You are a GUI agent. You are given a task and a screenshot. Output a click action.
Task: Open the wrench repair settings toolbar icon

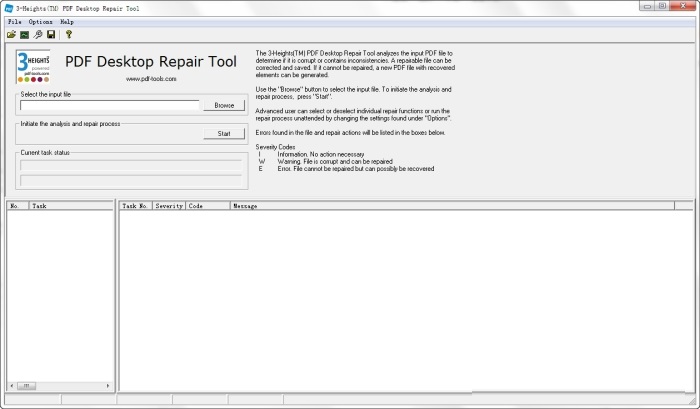38,34
